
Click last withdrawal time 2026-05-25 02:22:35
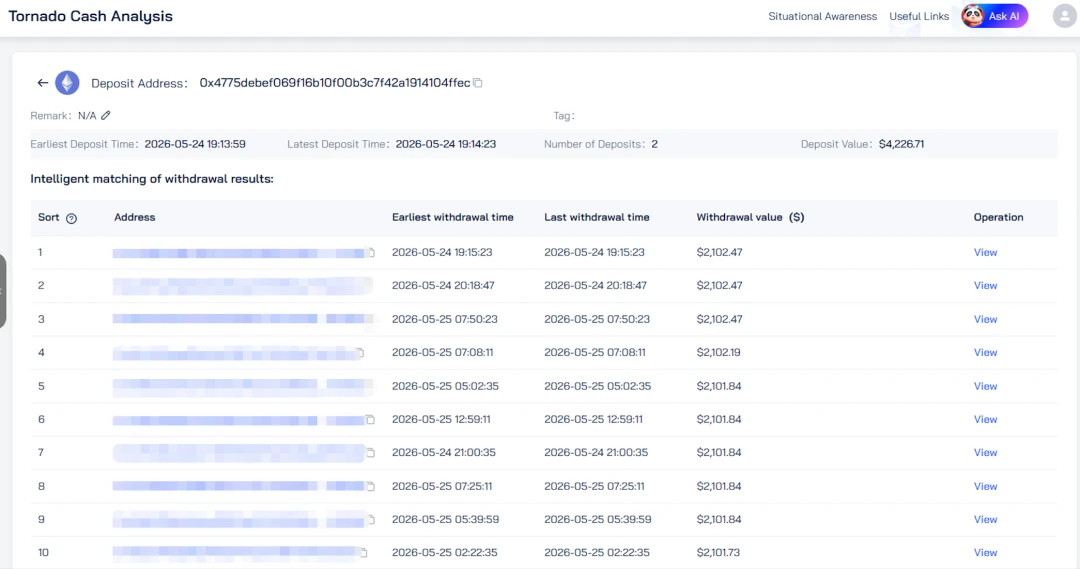tap(596, 552)
